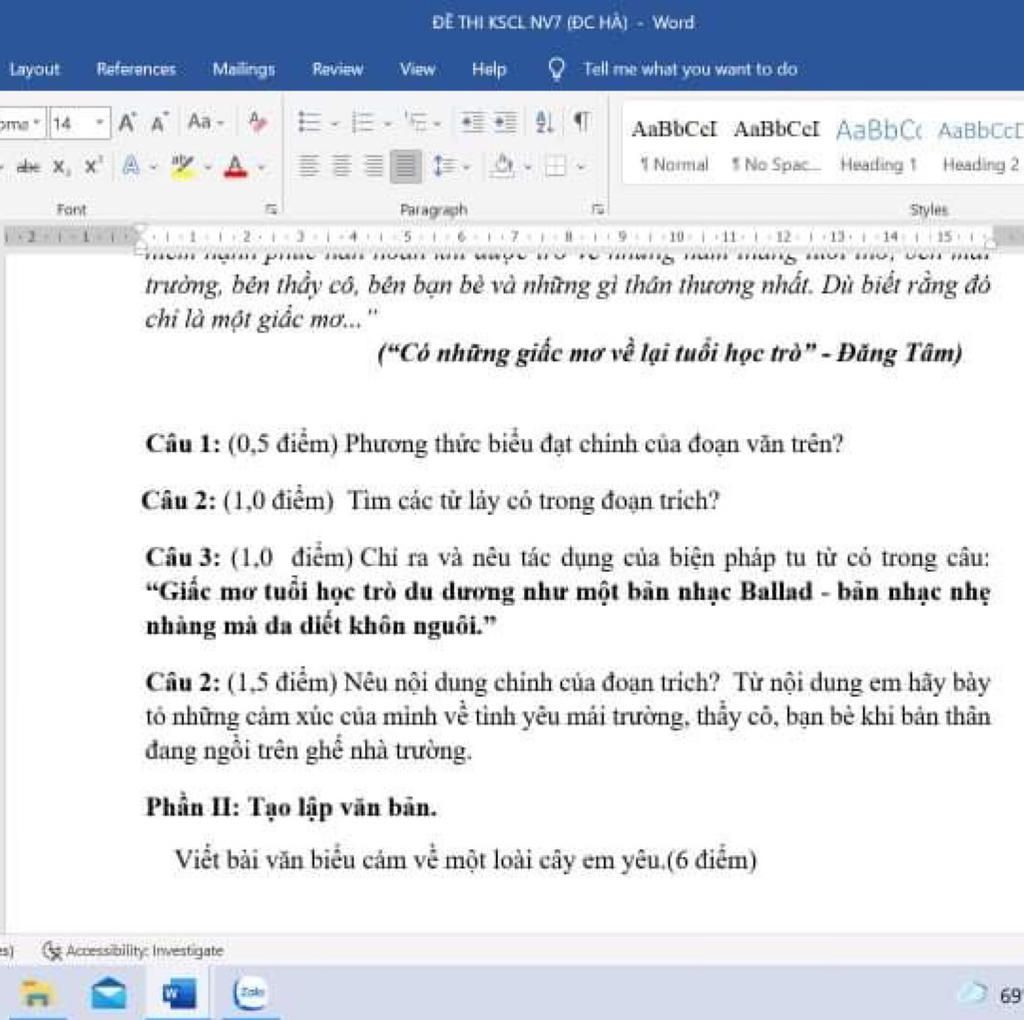Viewport: 1024px width, 1020px height.
Task: Open the Review ribbon tab
Action: (337, 69)
